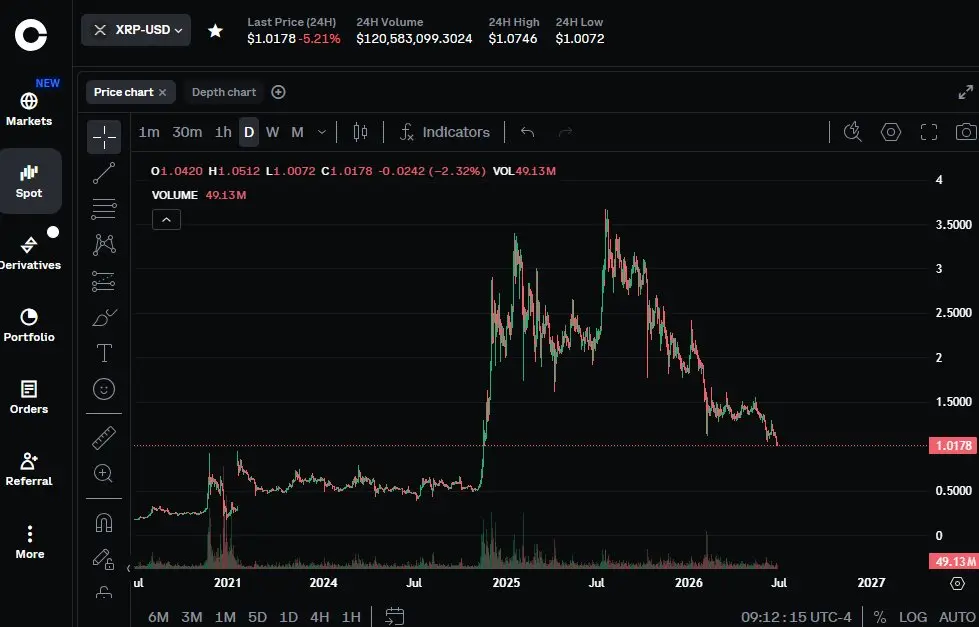Image resolution: width=979 pixels, height=627 pixels.
Task: Select the 6M date range
Action: pos(159,617)
